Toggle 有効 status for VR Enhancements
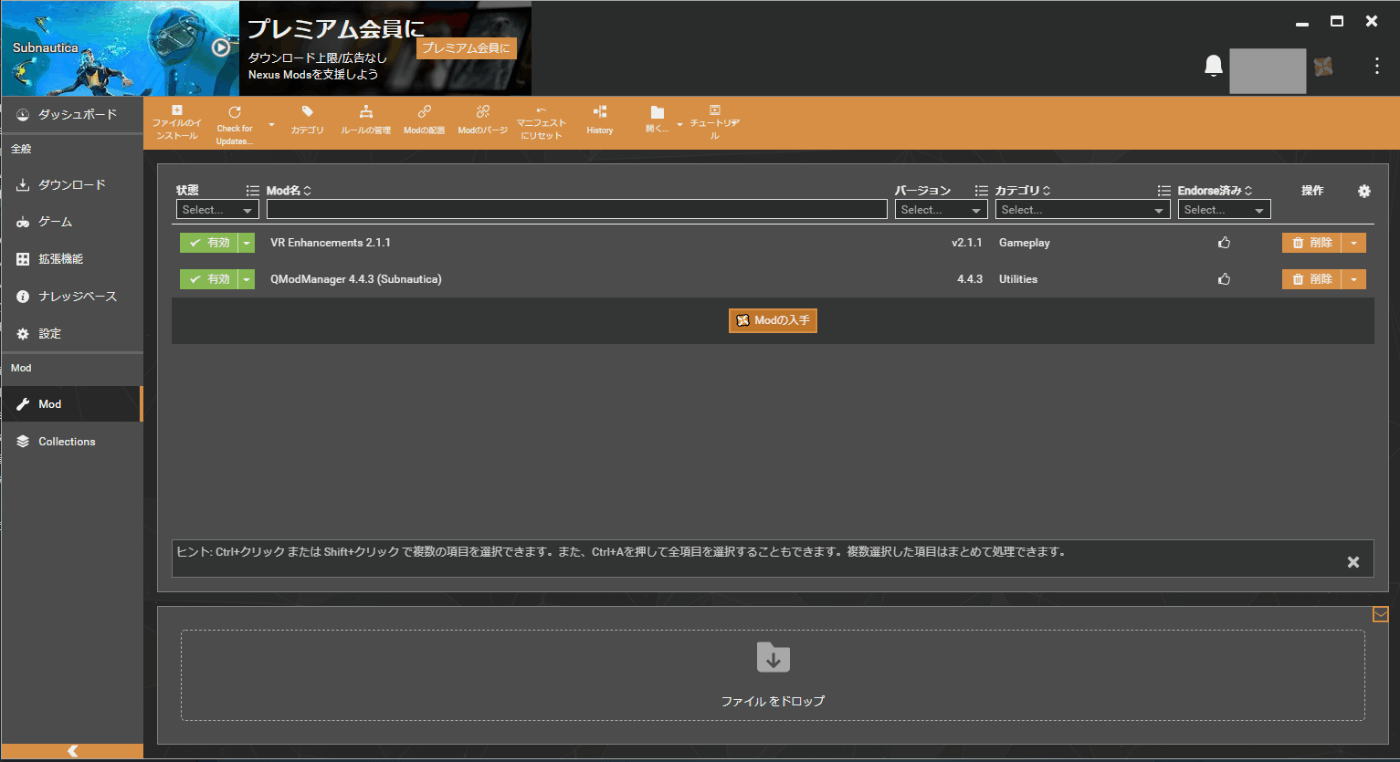This screenshot has width=1400, height=762. pos(208,243)
